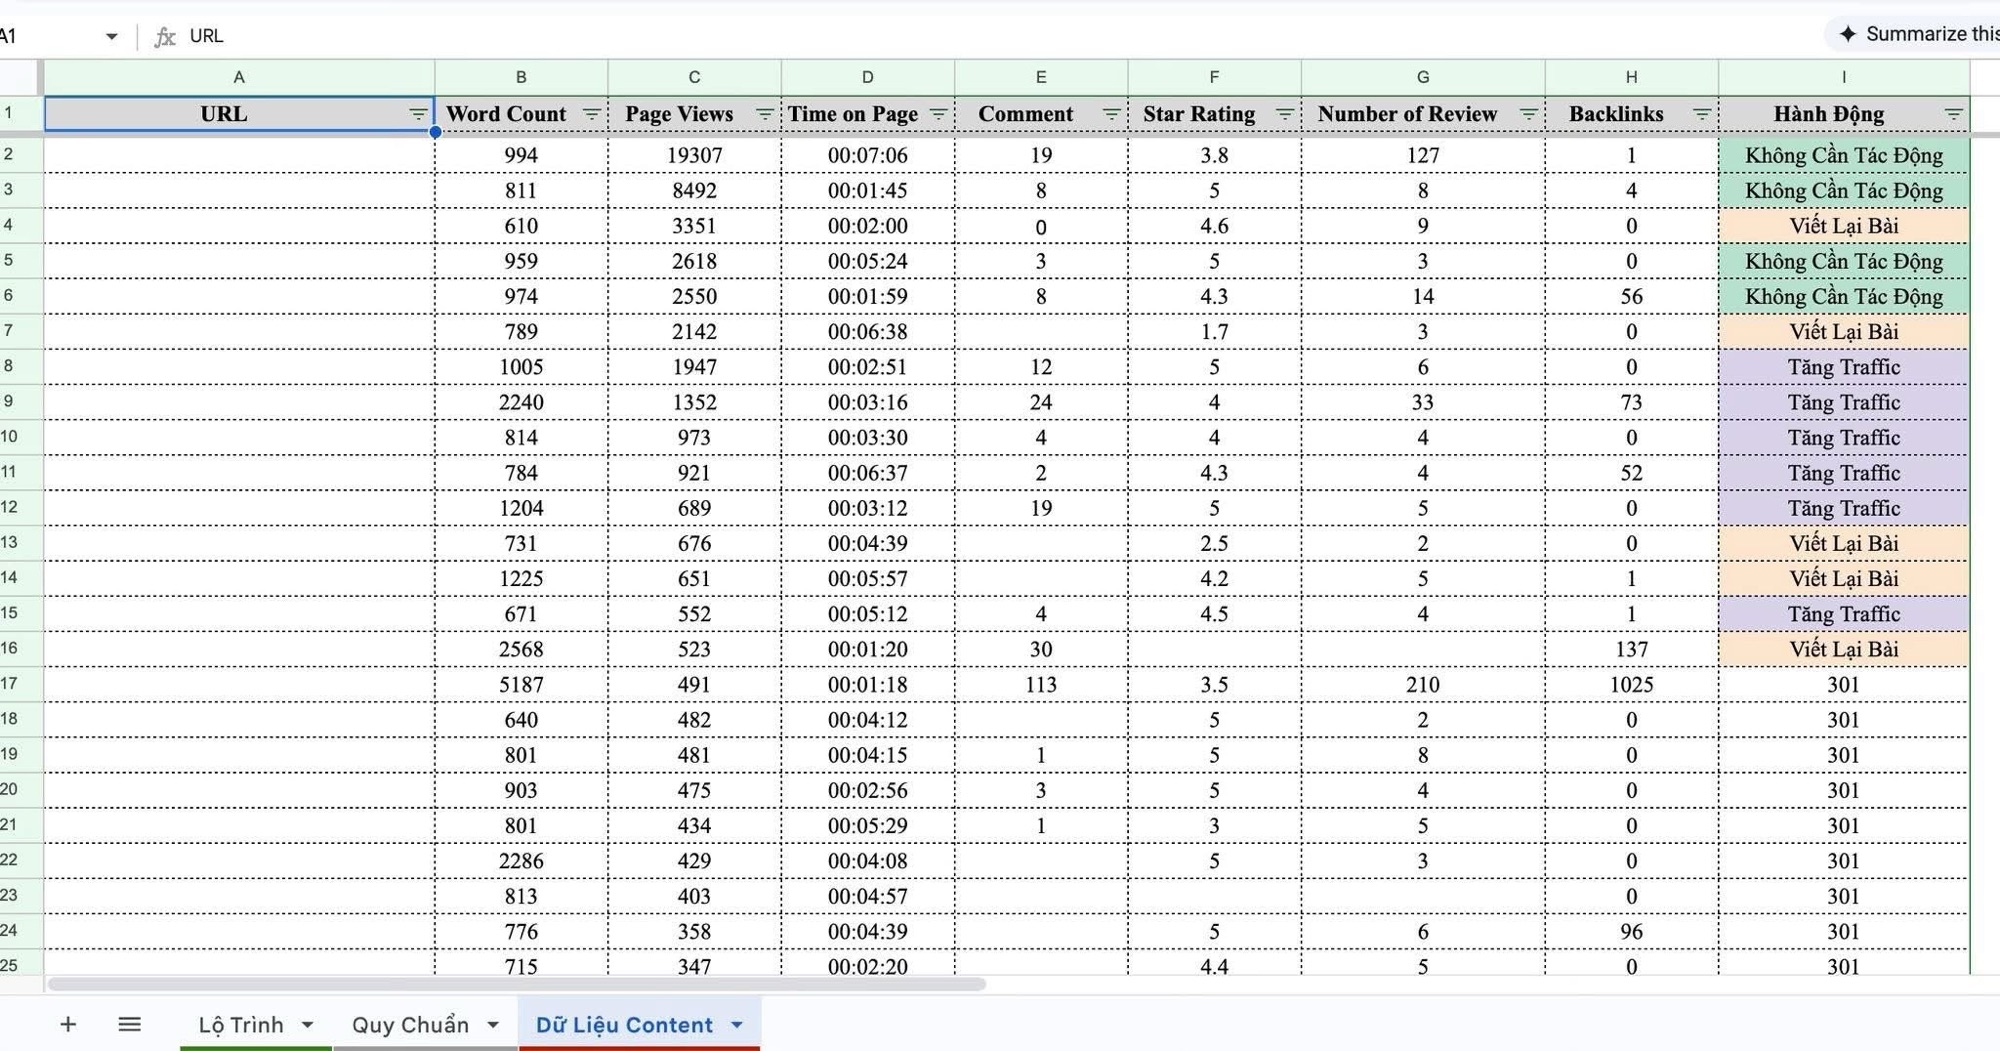Open the URL column filter icon
This screenshot has height=1051, width=2000.
(x=418, y=114)
